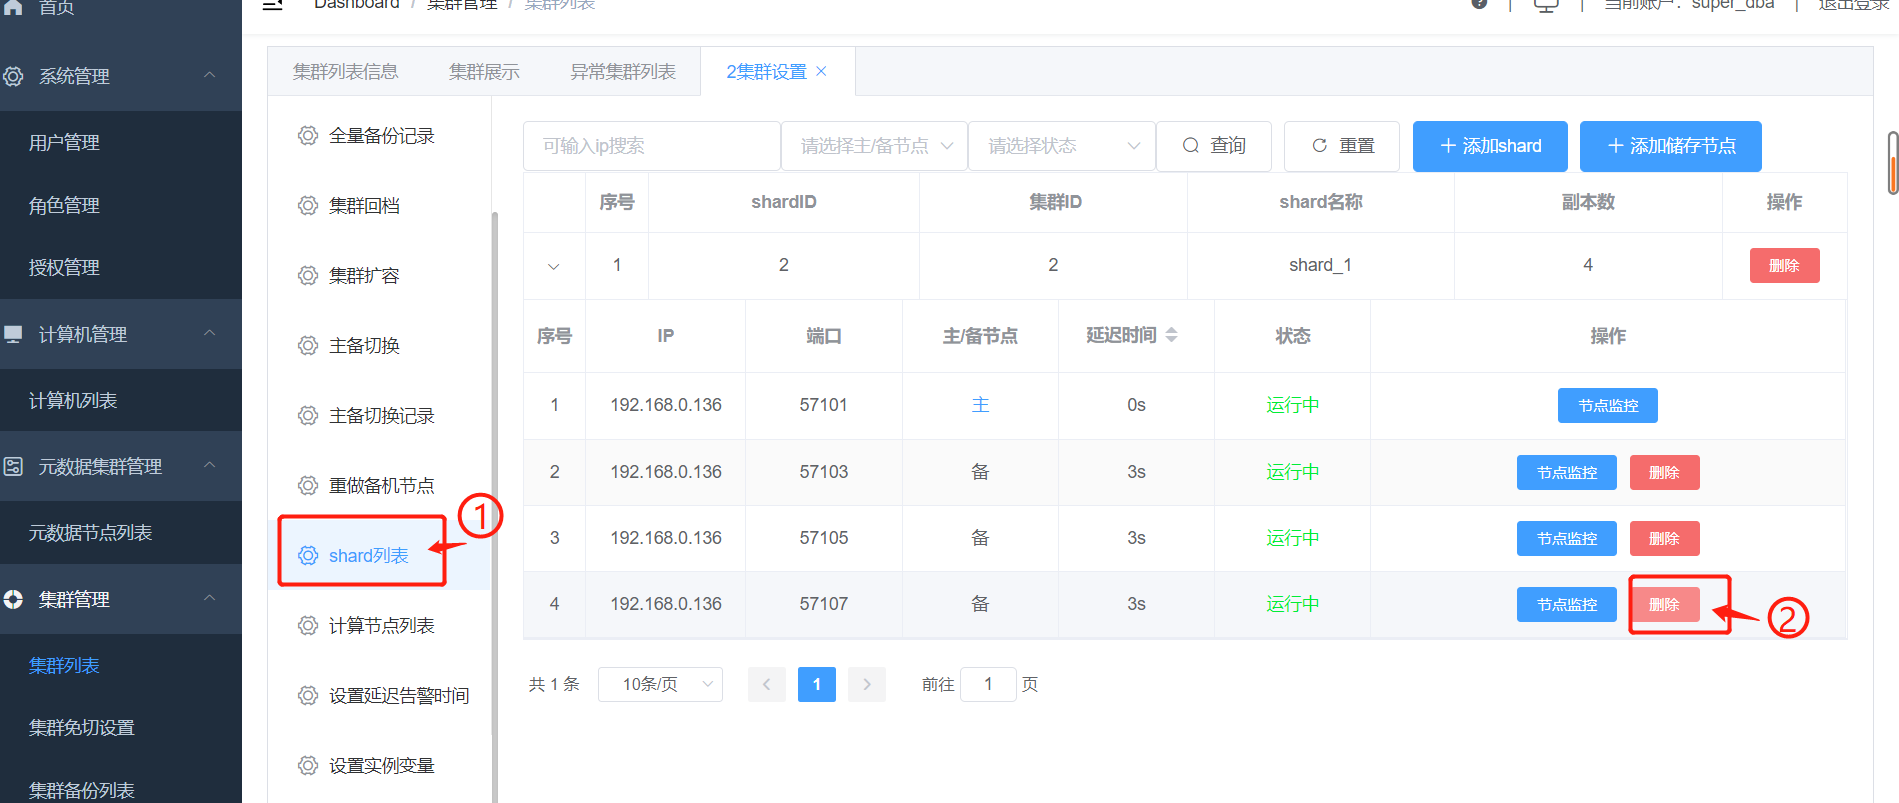Switch to 集群展示 tab

point(484,72)
